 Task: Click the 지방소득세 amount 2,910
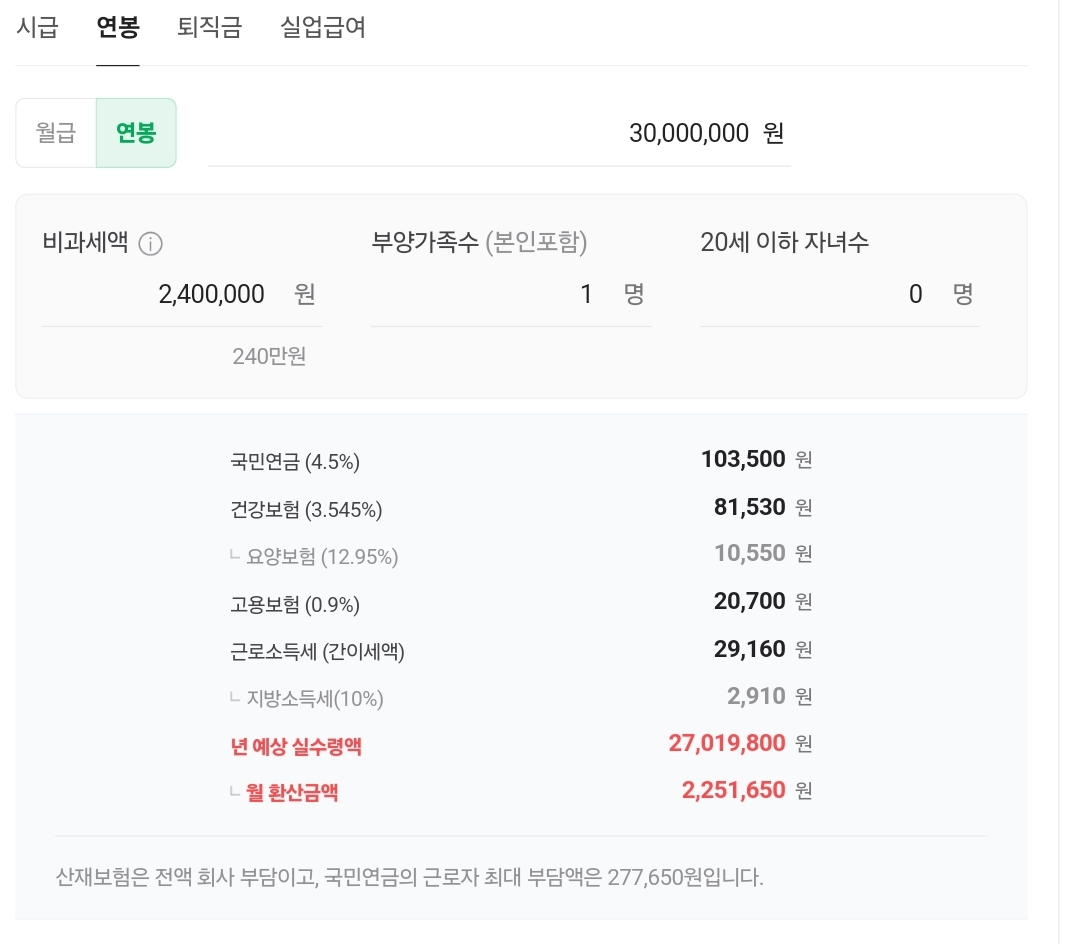pos(755,697)
